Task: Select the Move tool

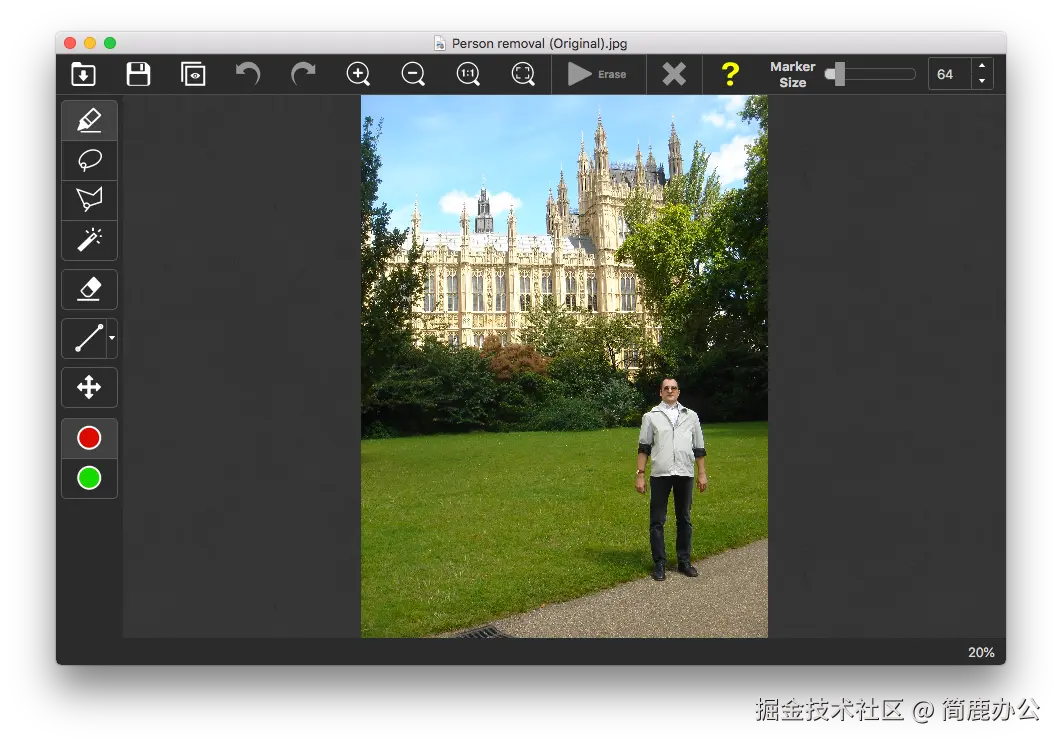Action: tap(89, 387)
